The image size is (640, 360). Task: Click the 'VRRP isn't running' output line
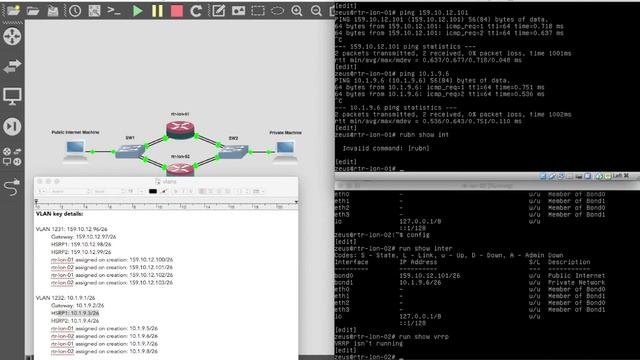tap(369, 344)
